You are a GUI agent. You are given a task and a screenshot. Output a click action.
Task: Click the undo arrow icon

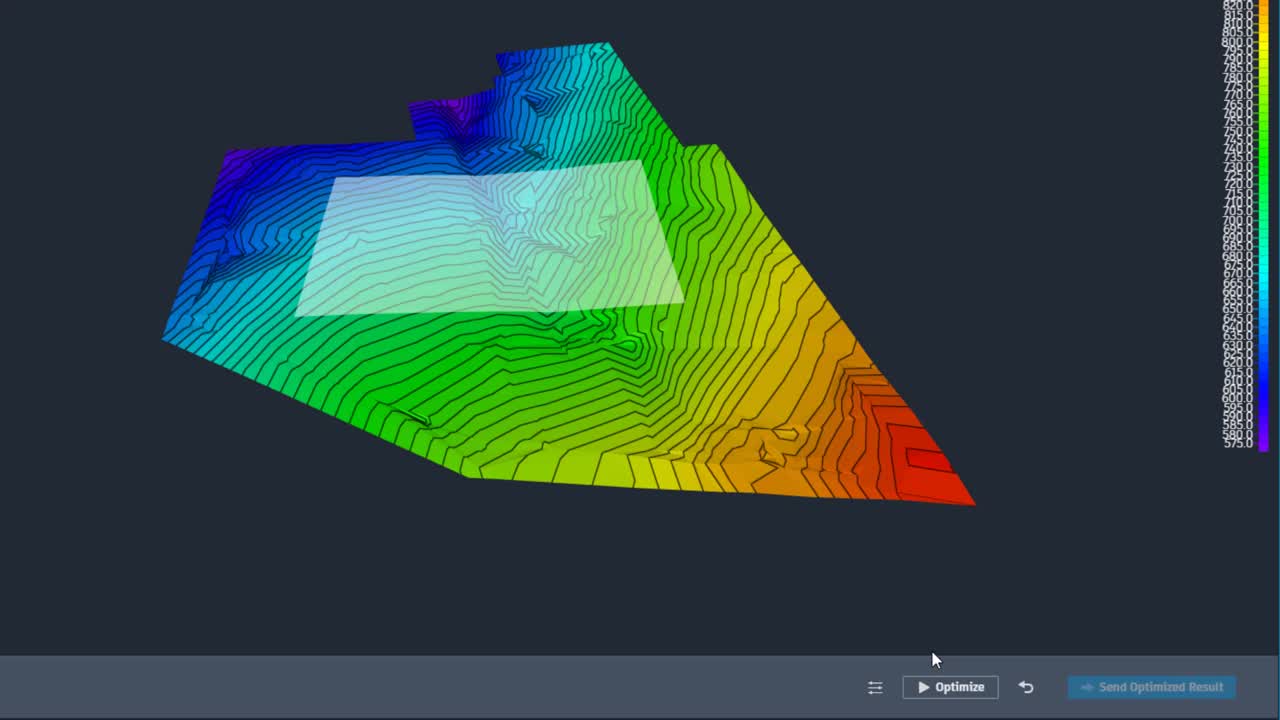tap(1026, 687)
